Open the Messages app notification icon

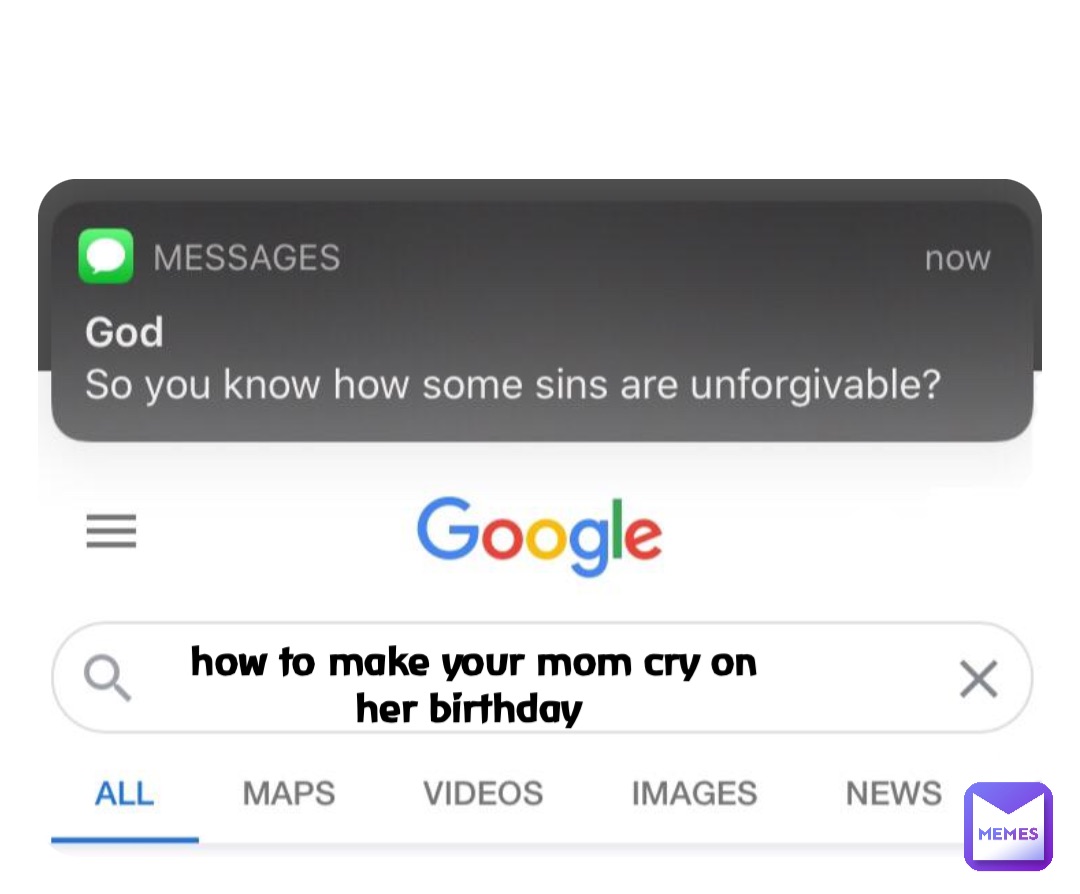105,256
